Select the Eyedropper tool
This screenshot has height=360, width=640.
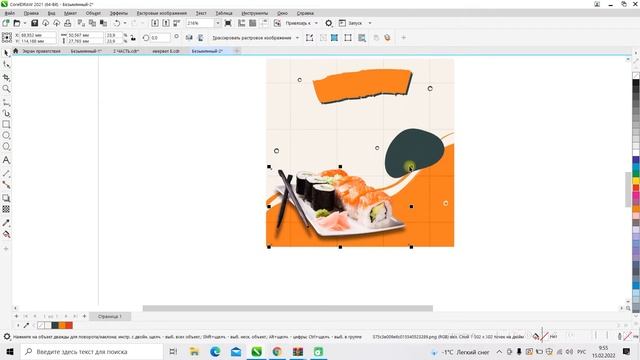coord(6,223)
